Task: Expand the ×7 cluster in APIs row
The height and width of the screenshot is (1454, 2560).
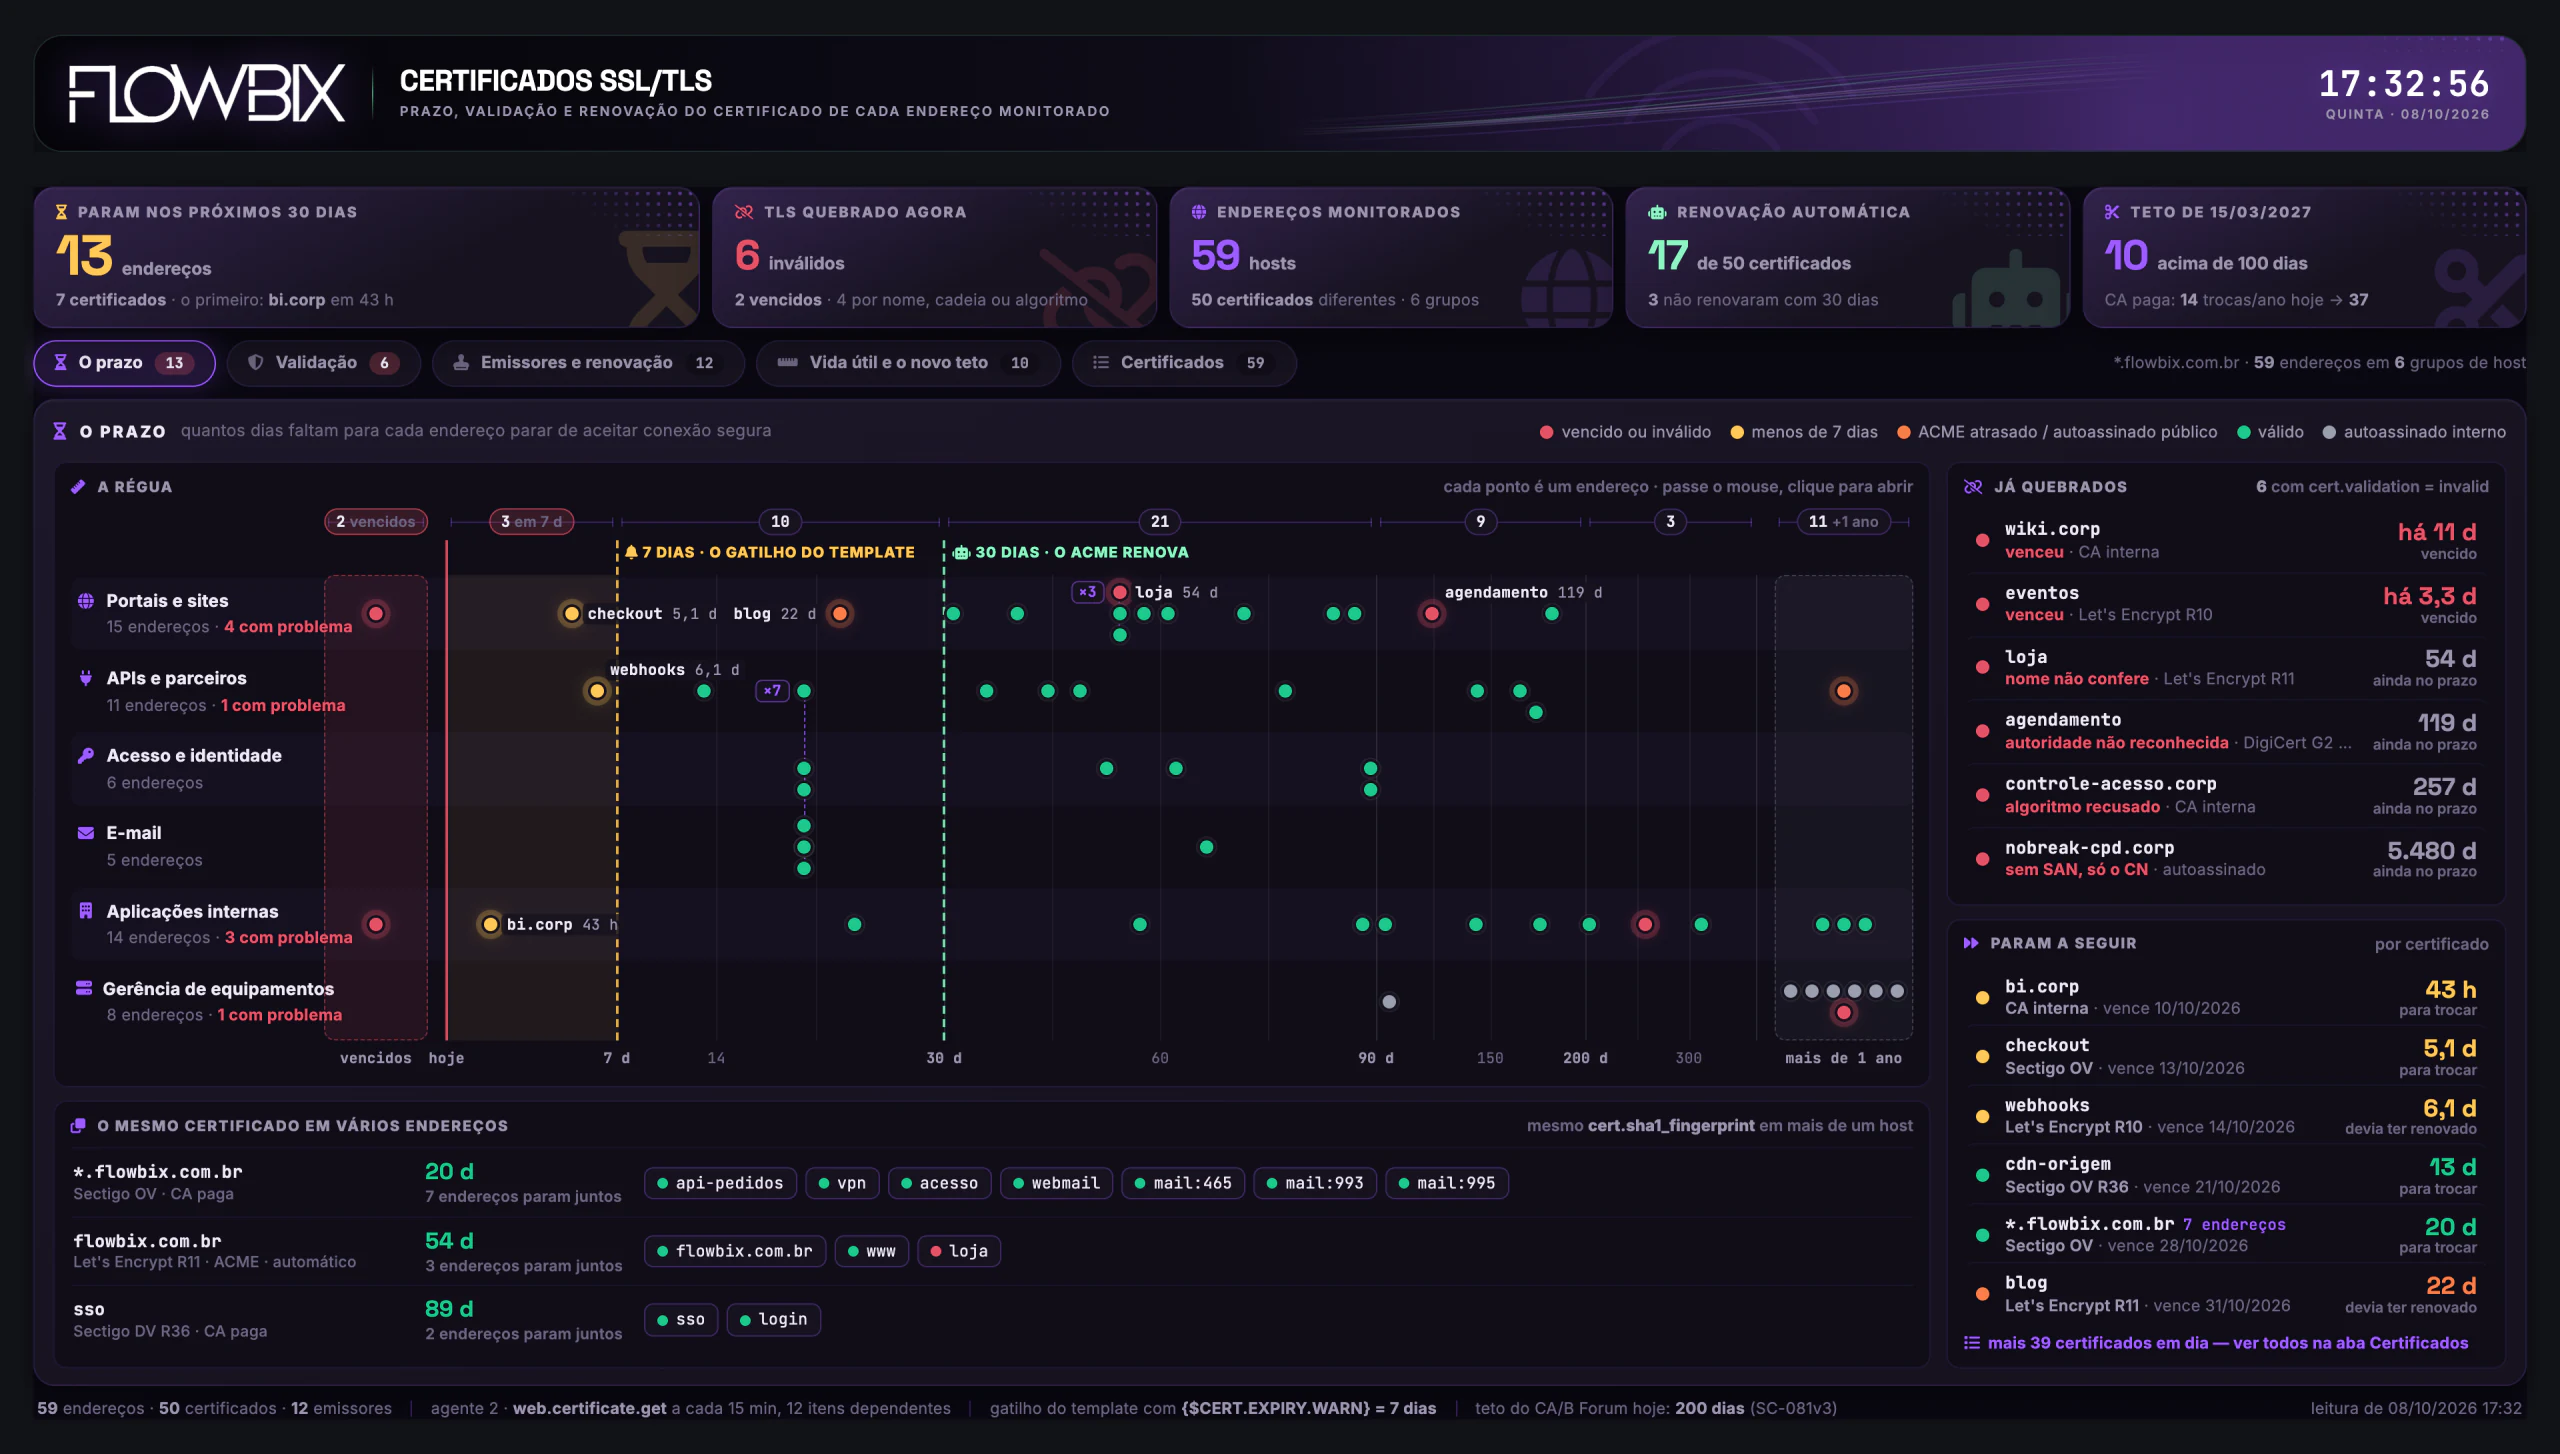Action: tap(772, 691)
